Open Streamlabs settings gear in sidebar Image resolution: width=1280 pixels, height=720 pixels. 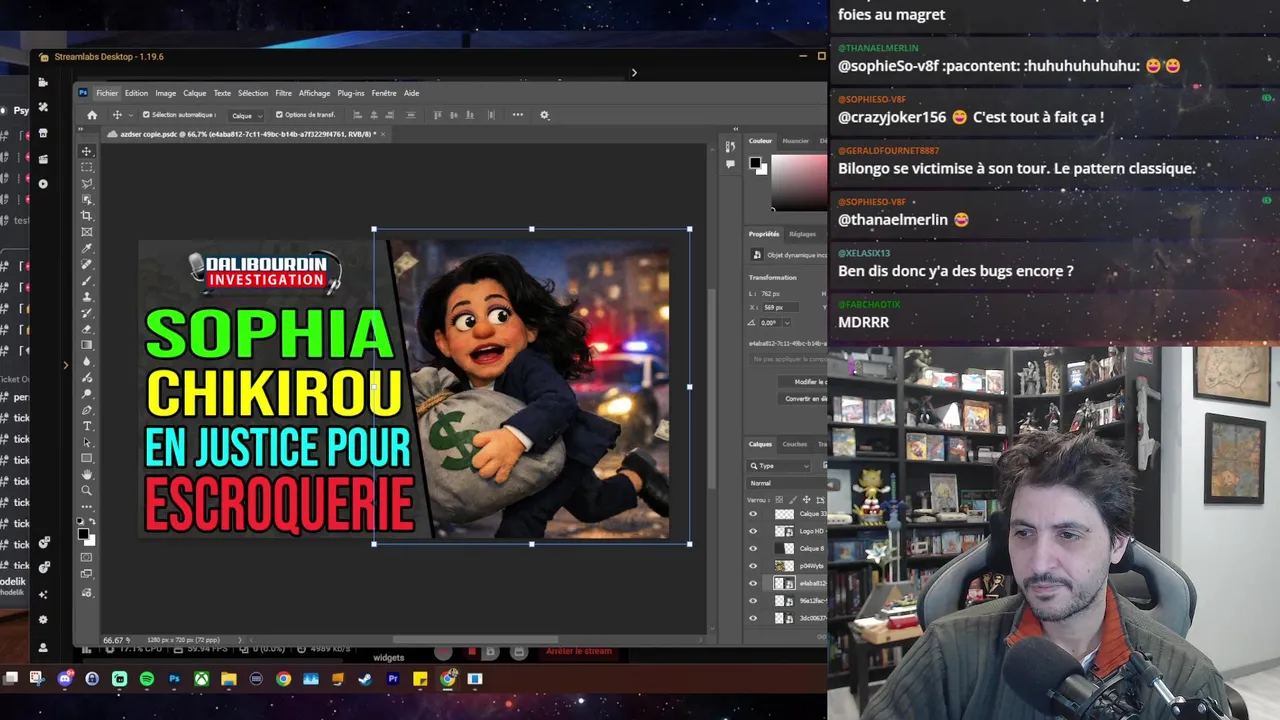(43, 619)
